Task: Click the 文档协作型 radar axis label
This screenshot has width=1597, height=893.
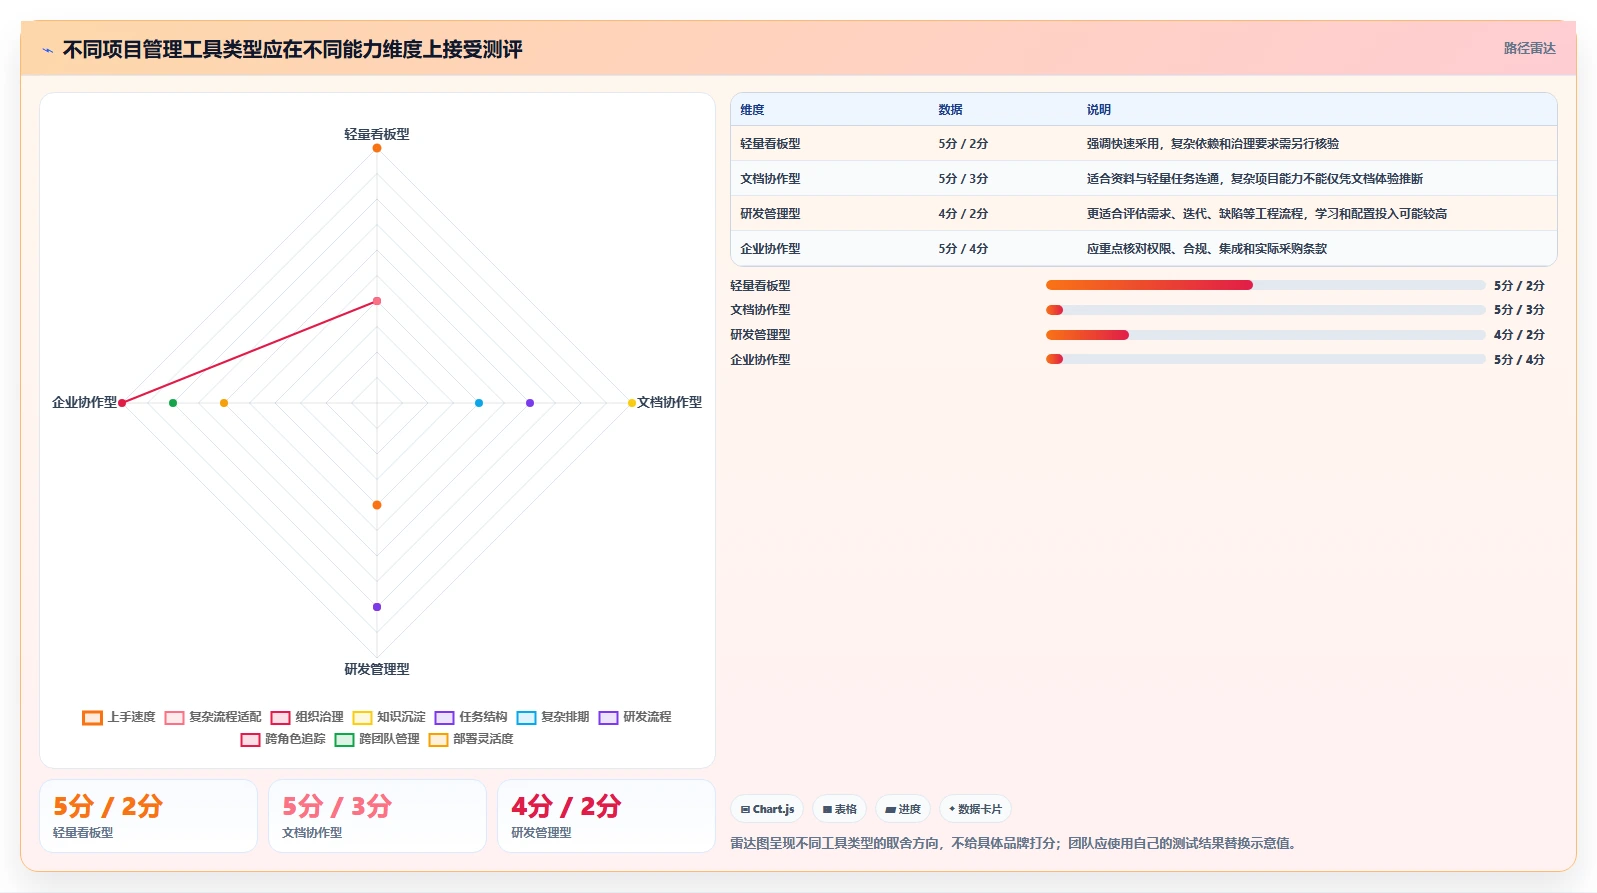Action: click(x=669, y=402)
